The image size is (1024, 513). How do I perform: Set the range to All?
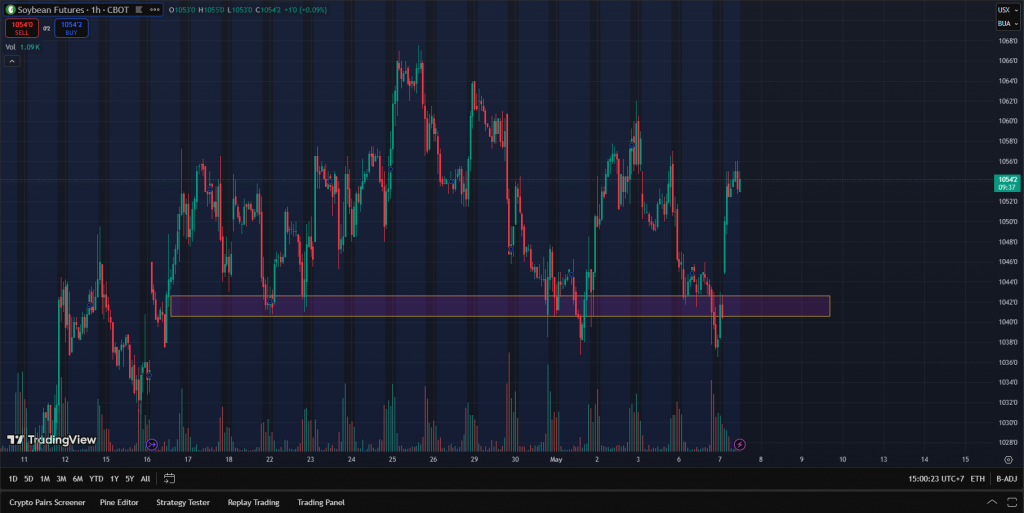[x=145, y=479]
